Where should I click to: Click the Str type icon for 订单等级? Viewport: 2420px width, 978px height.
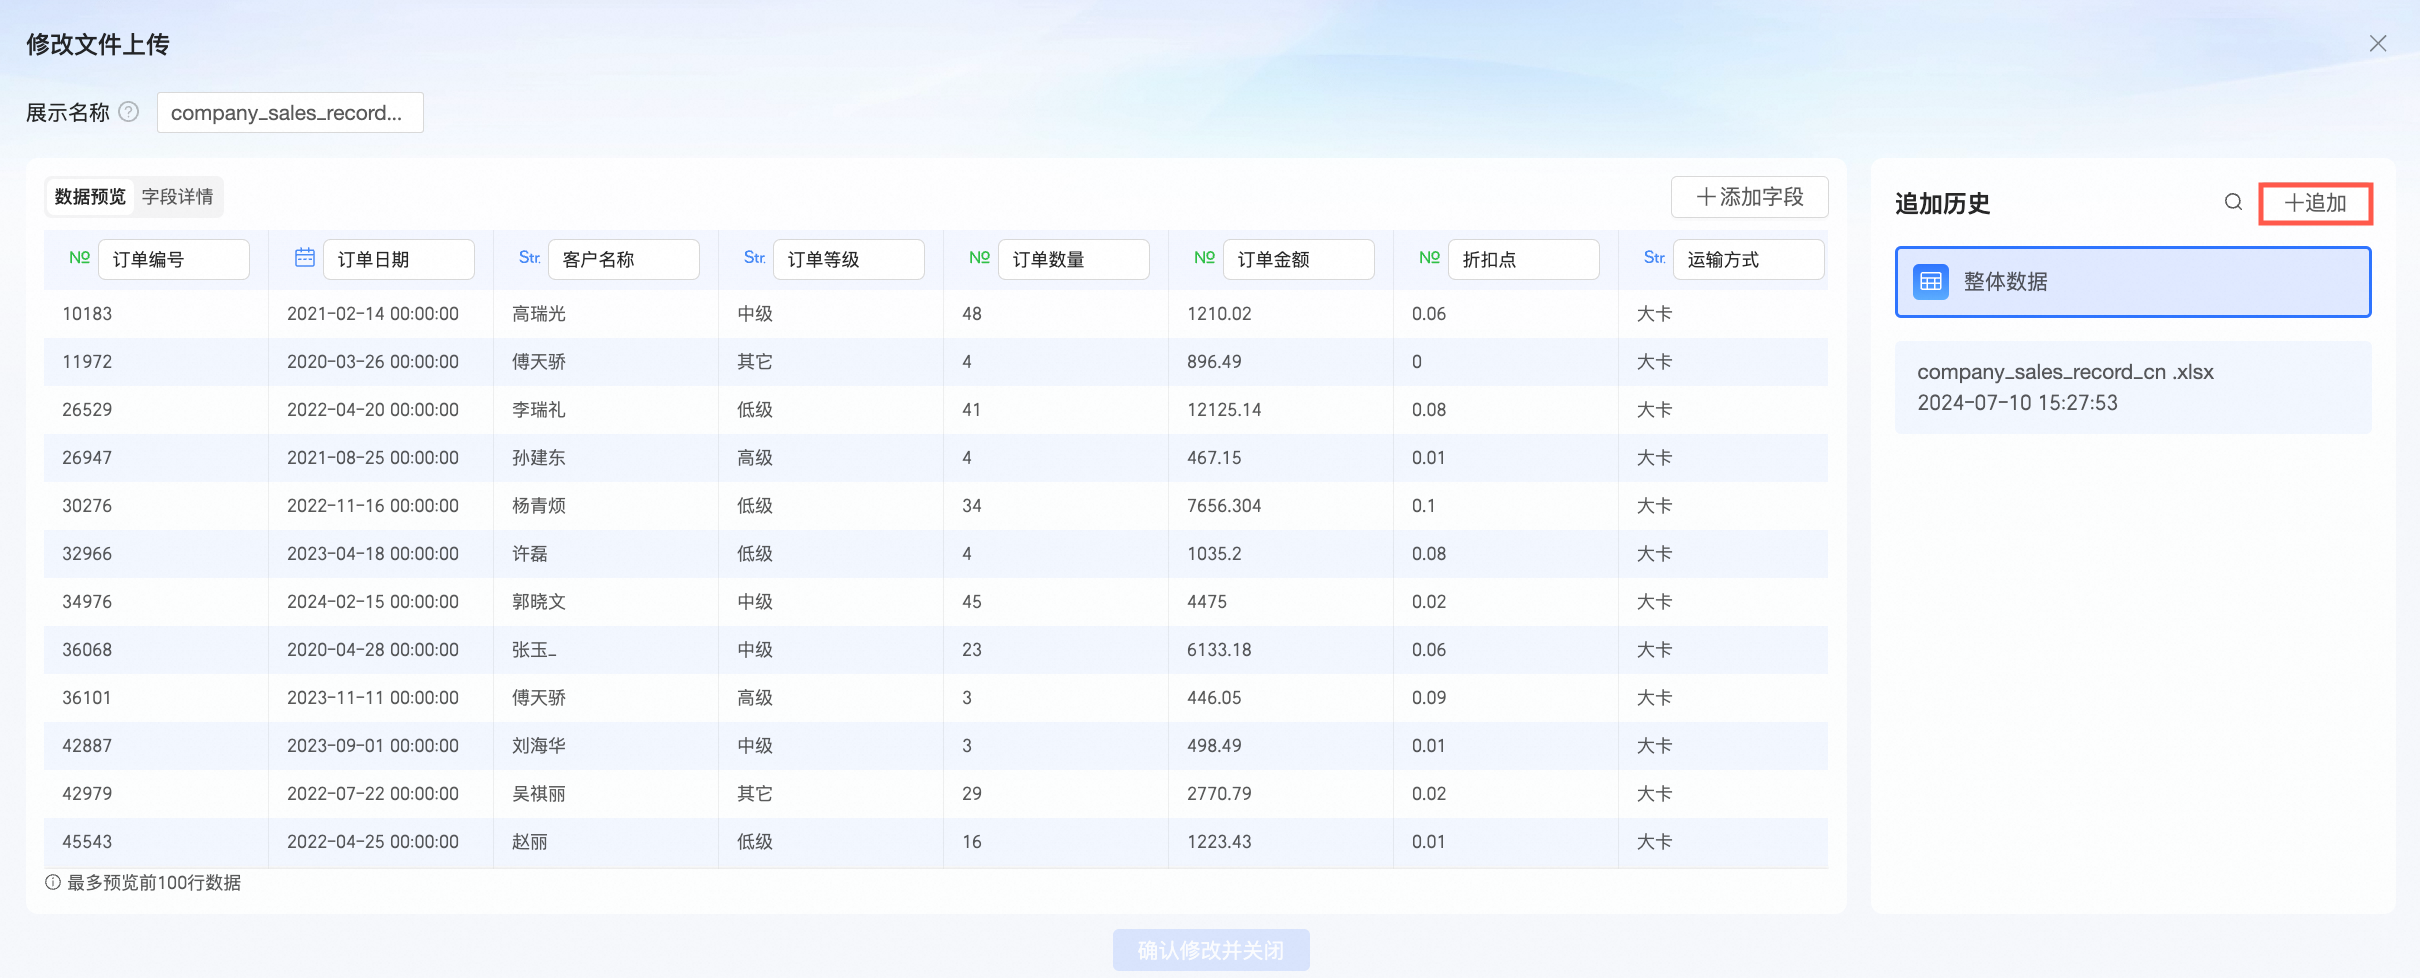(x=755, y=258)
